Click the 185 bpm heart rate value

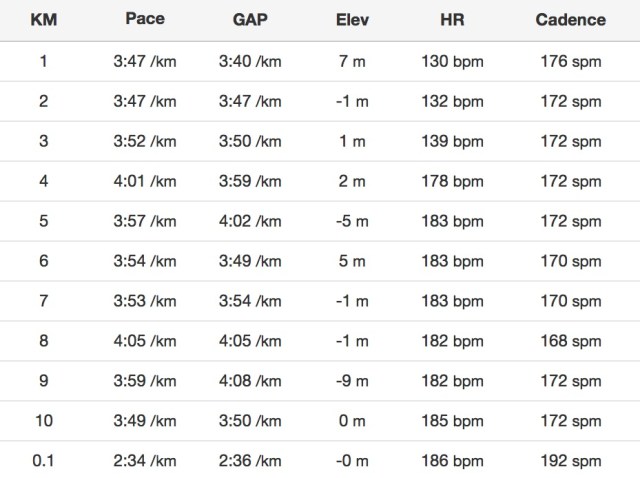[x=452, y=421]
